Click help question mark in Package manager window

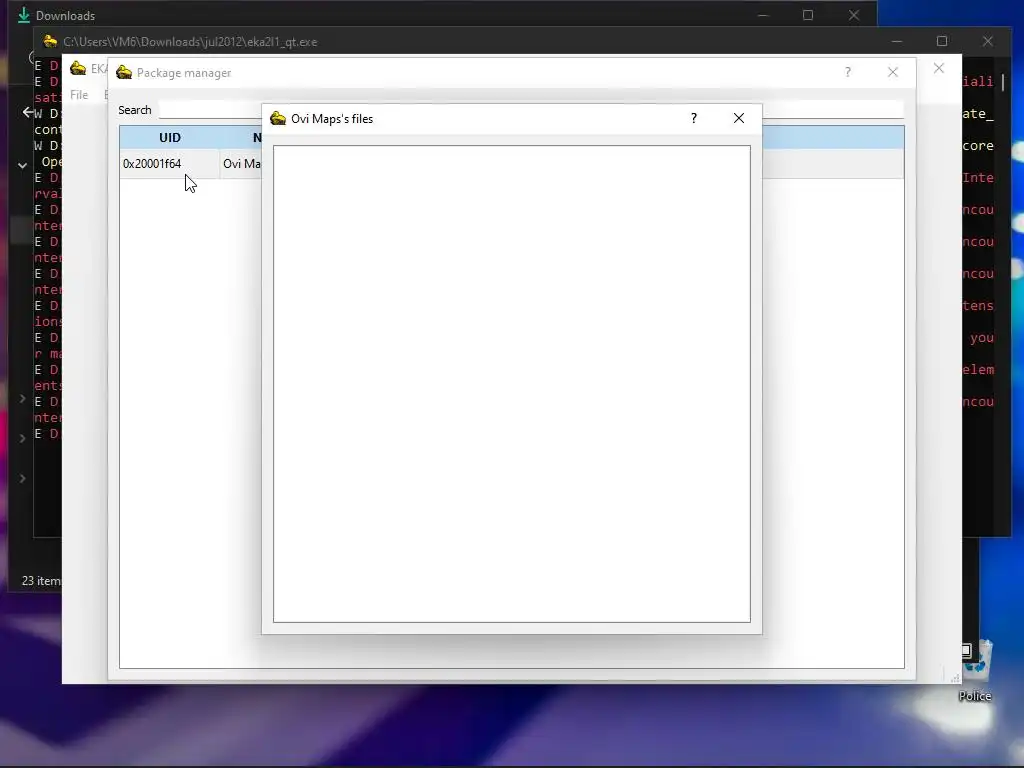[x=848, y=72]
